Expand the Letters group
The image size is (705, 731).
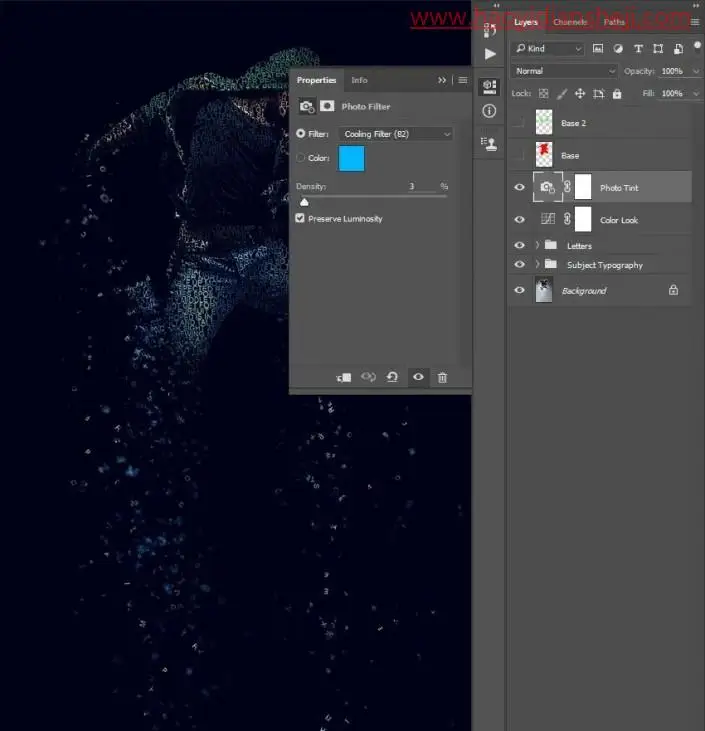537,245
